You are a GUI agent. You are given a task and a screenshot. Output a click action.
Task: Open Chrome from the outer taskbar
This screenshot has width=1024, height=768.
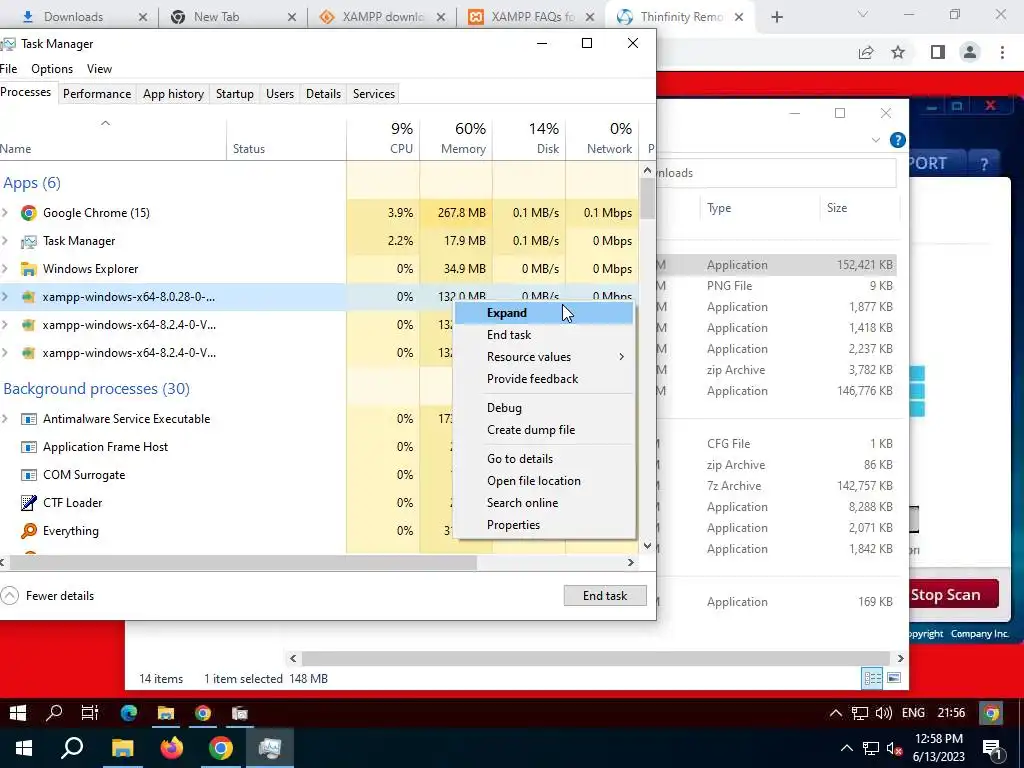click(221, 748)
